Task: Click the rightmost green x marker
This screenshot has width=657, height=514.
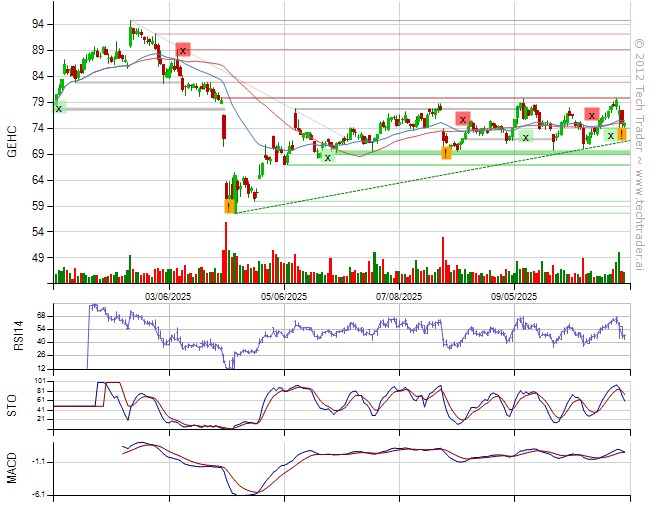Action: click(x=610, y=135)
